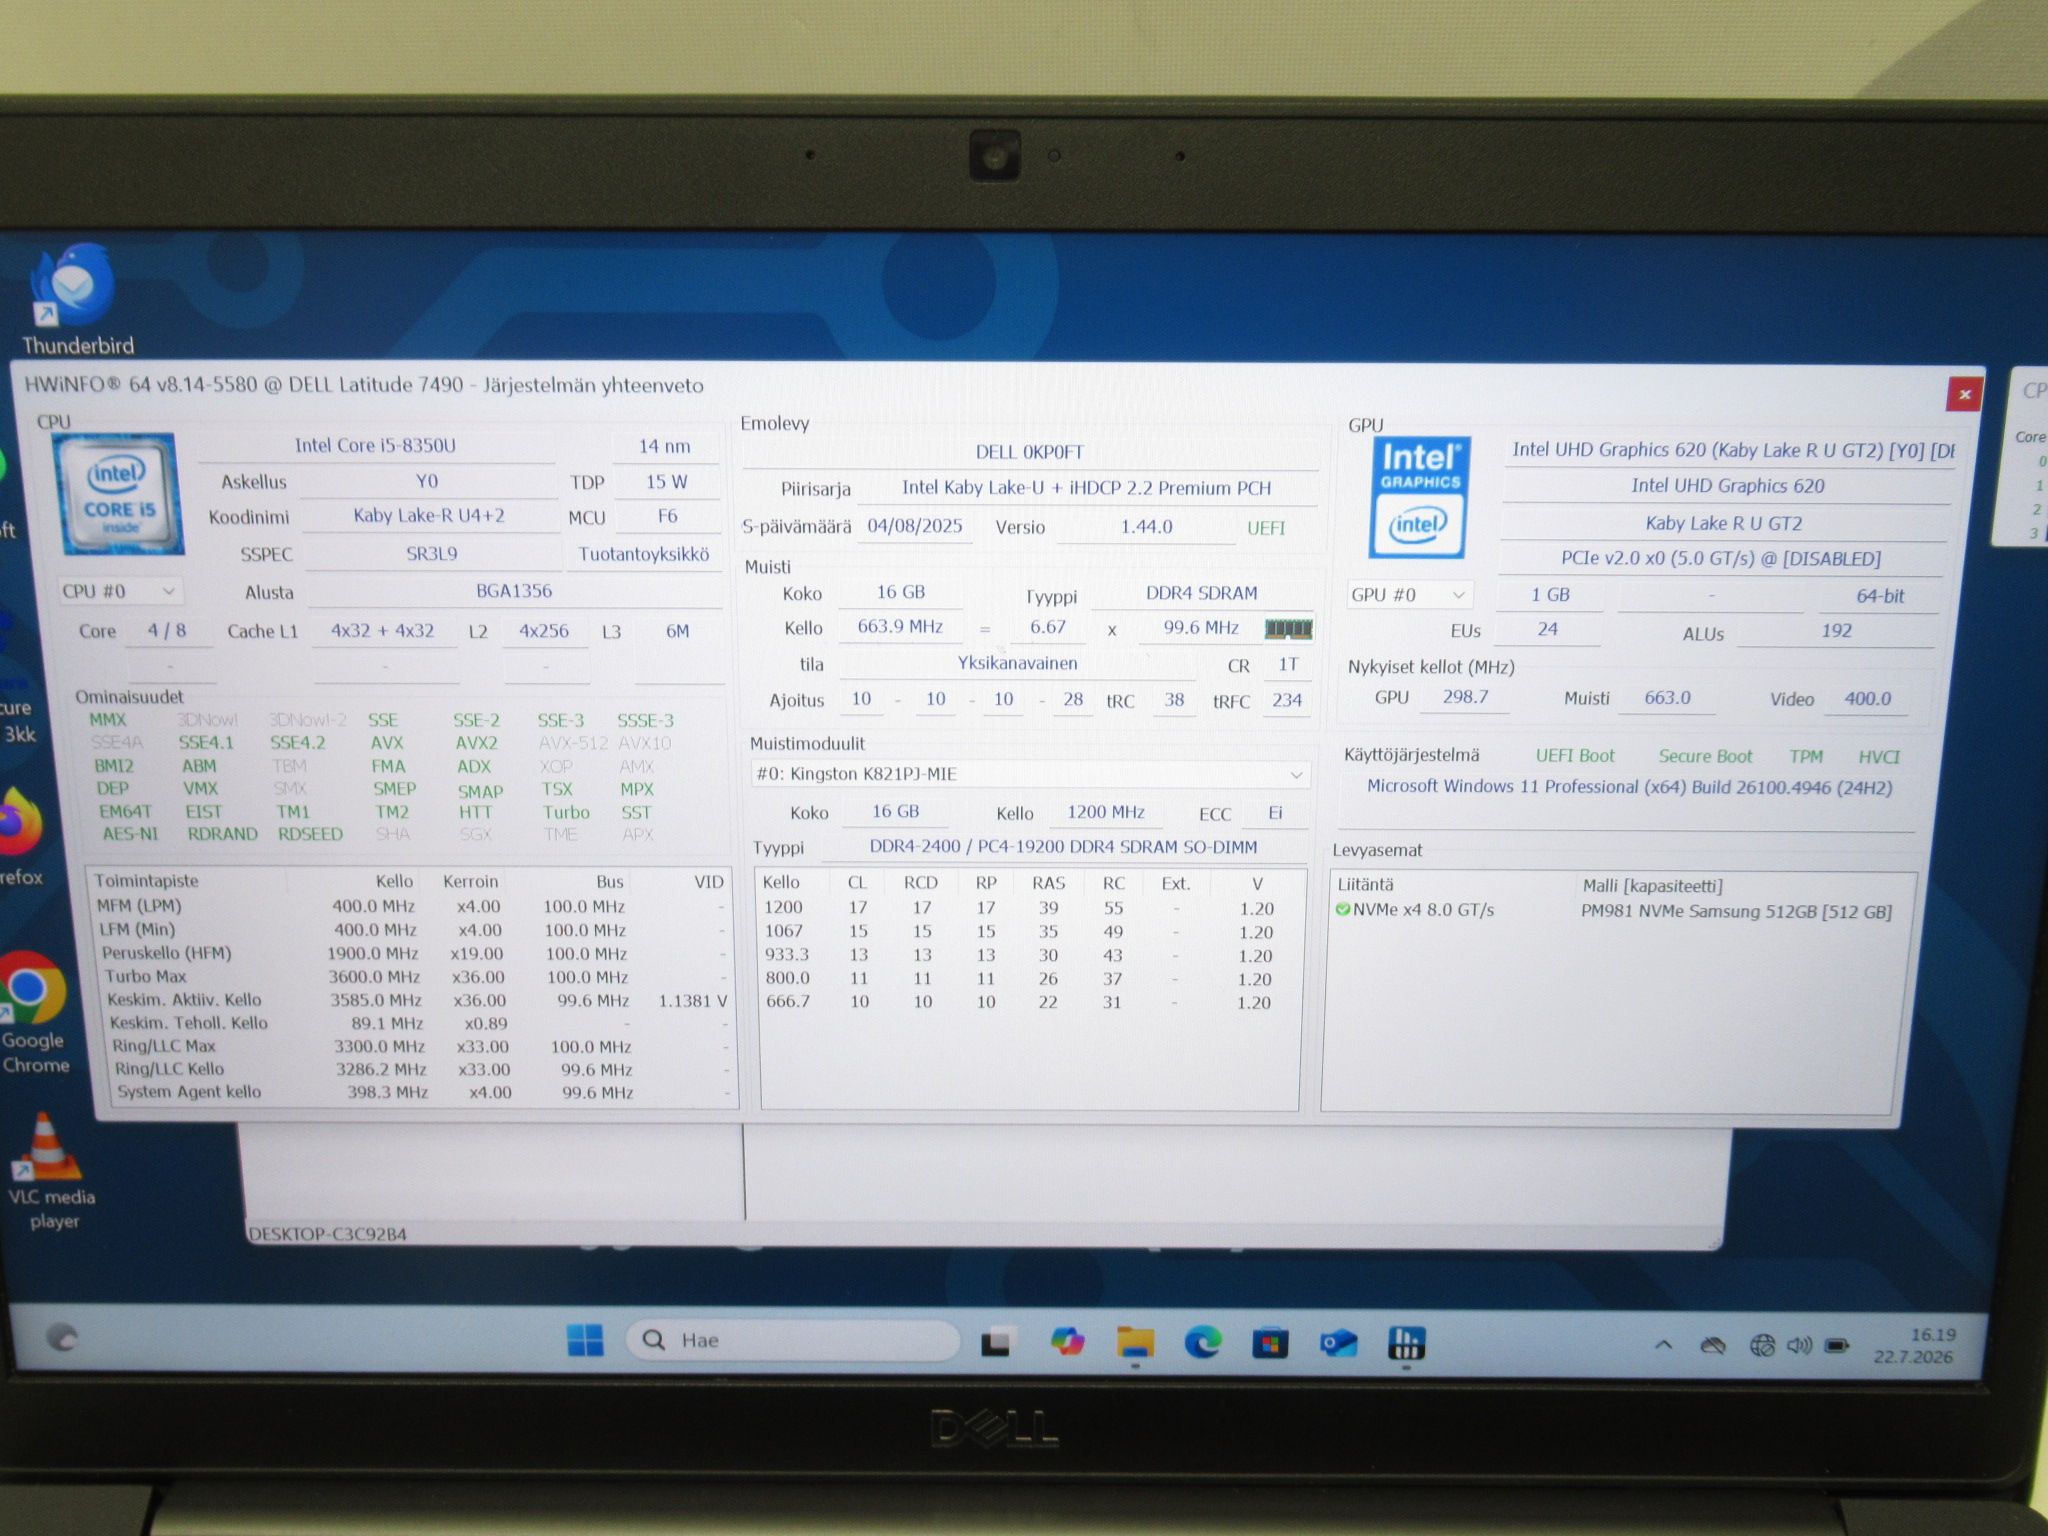Viewport: 2048px width, 1536px height.
Task: Click the Hae search box
Action: click(792, 1340)
